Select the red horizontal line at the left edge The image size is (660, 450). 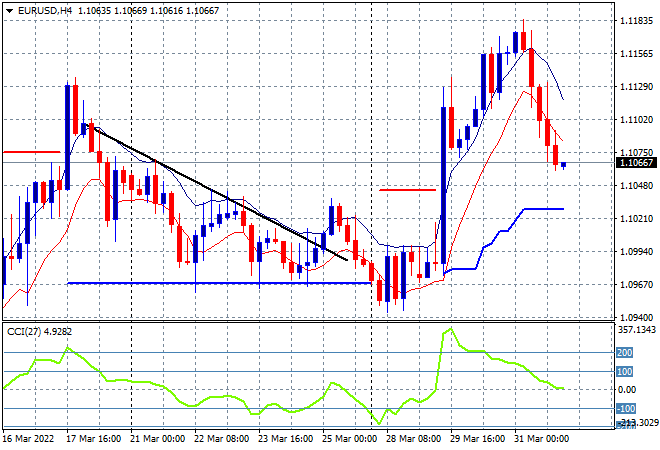32,152
